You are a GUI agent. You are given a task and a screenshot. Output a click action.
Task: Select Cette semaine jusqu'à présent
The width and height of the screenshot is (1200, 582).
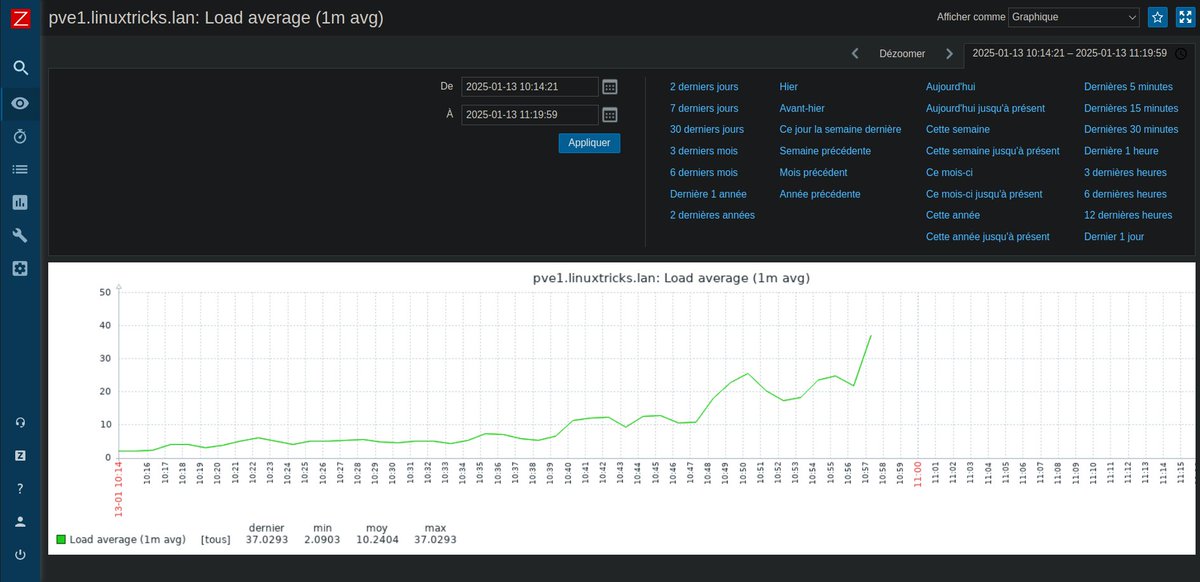[x=993, y=151]
